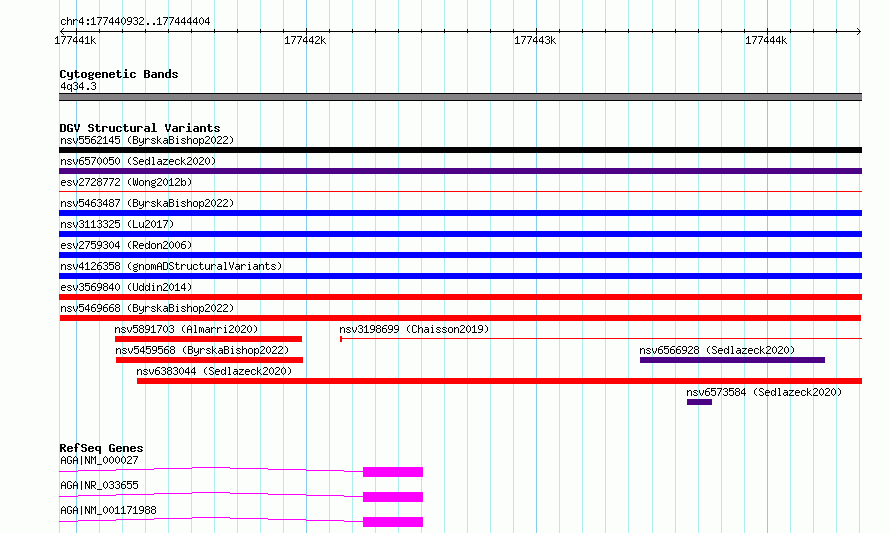Screen dimensions: 890x533
Task: Select the red nsv5459568 variant bar
Action: [x=209, y=360]
